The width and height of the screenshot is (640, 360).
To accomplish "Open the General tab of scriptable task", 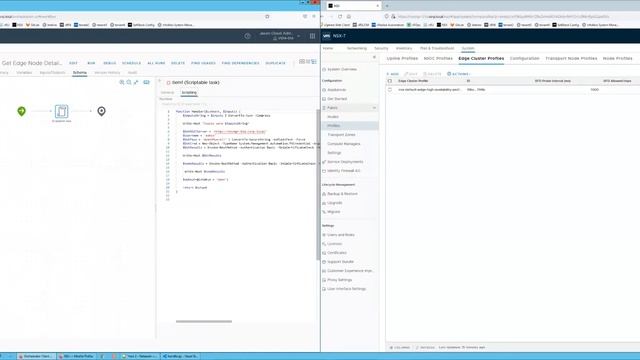I will pyautogui.click(x=167, y=93).
